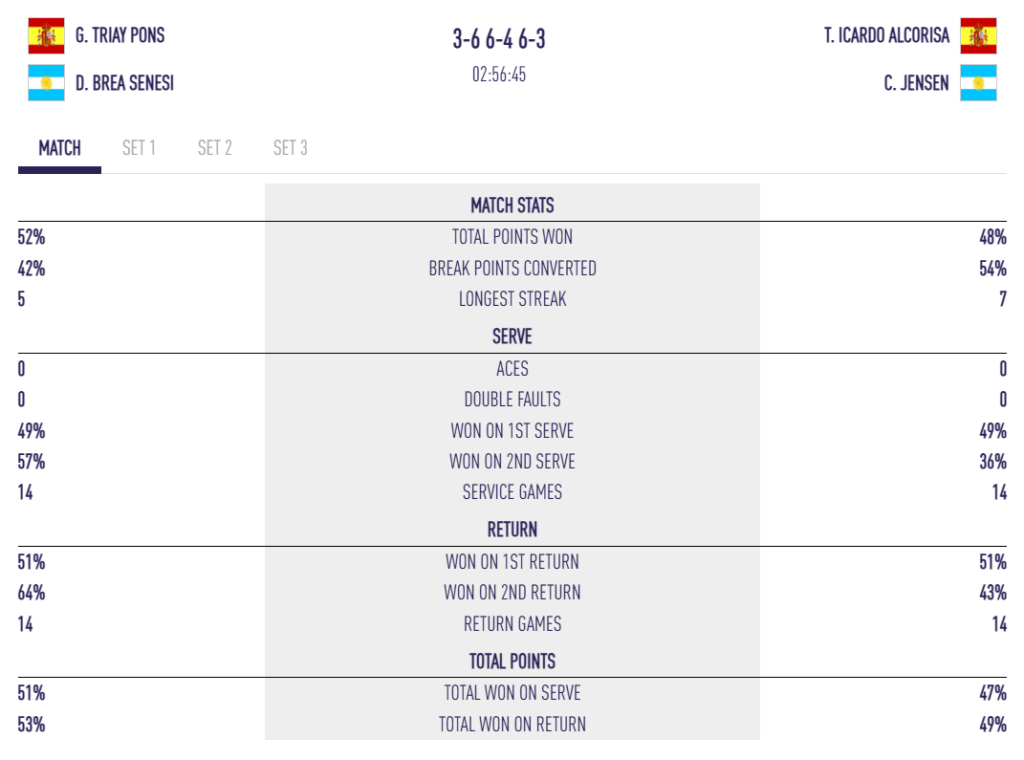Screen dimensions: 1024x760
Task: Click the Argentine flag beside C. Jensen
Action: pos(978,83)
